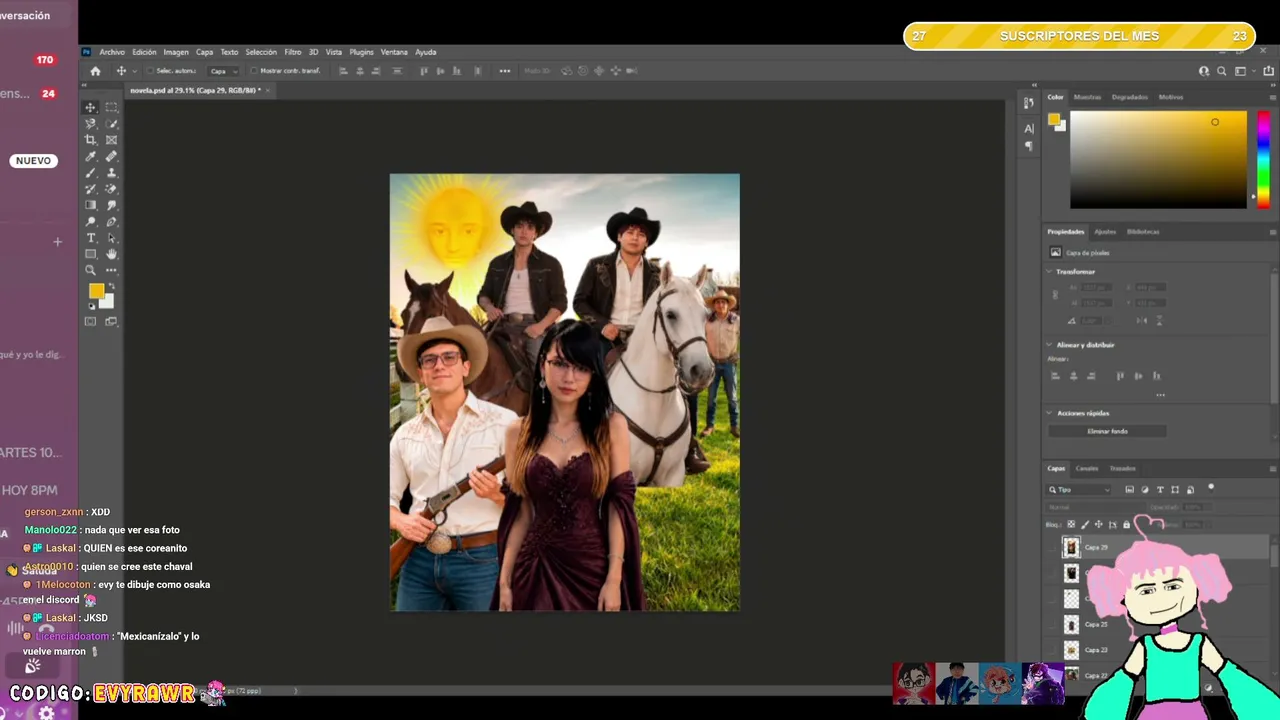Open the Imagen menu
Viewport: 1280px width, 720px height.
[176, 52]
